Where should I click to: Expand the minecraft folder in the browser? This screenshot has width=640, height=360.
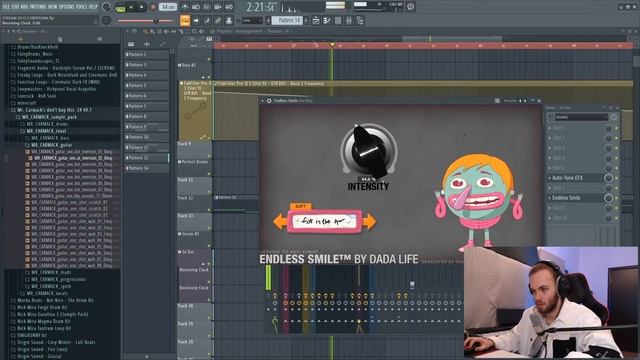[x=24, y=103]
